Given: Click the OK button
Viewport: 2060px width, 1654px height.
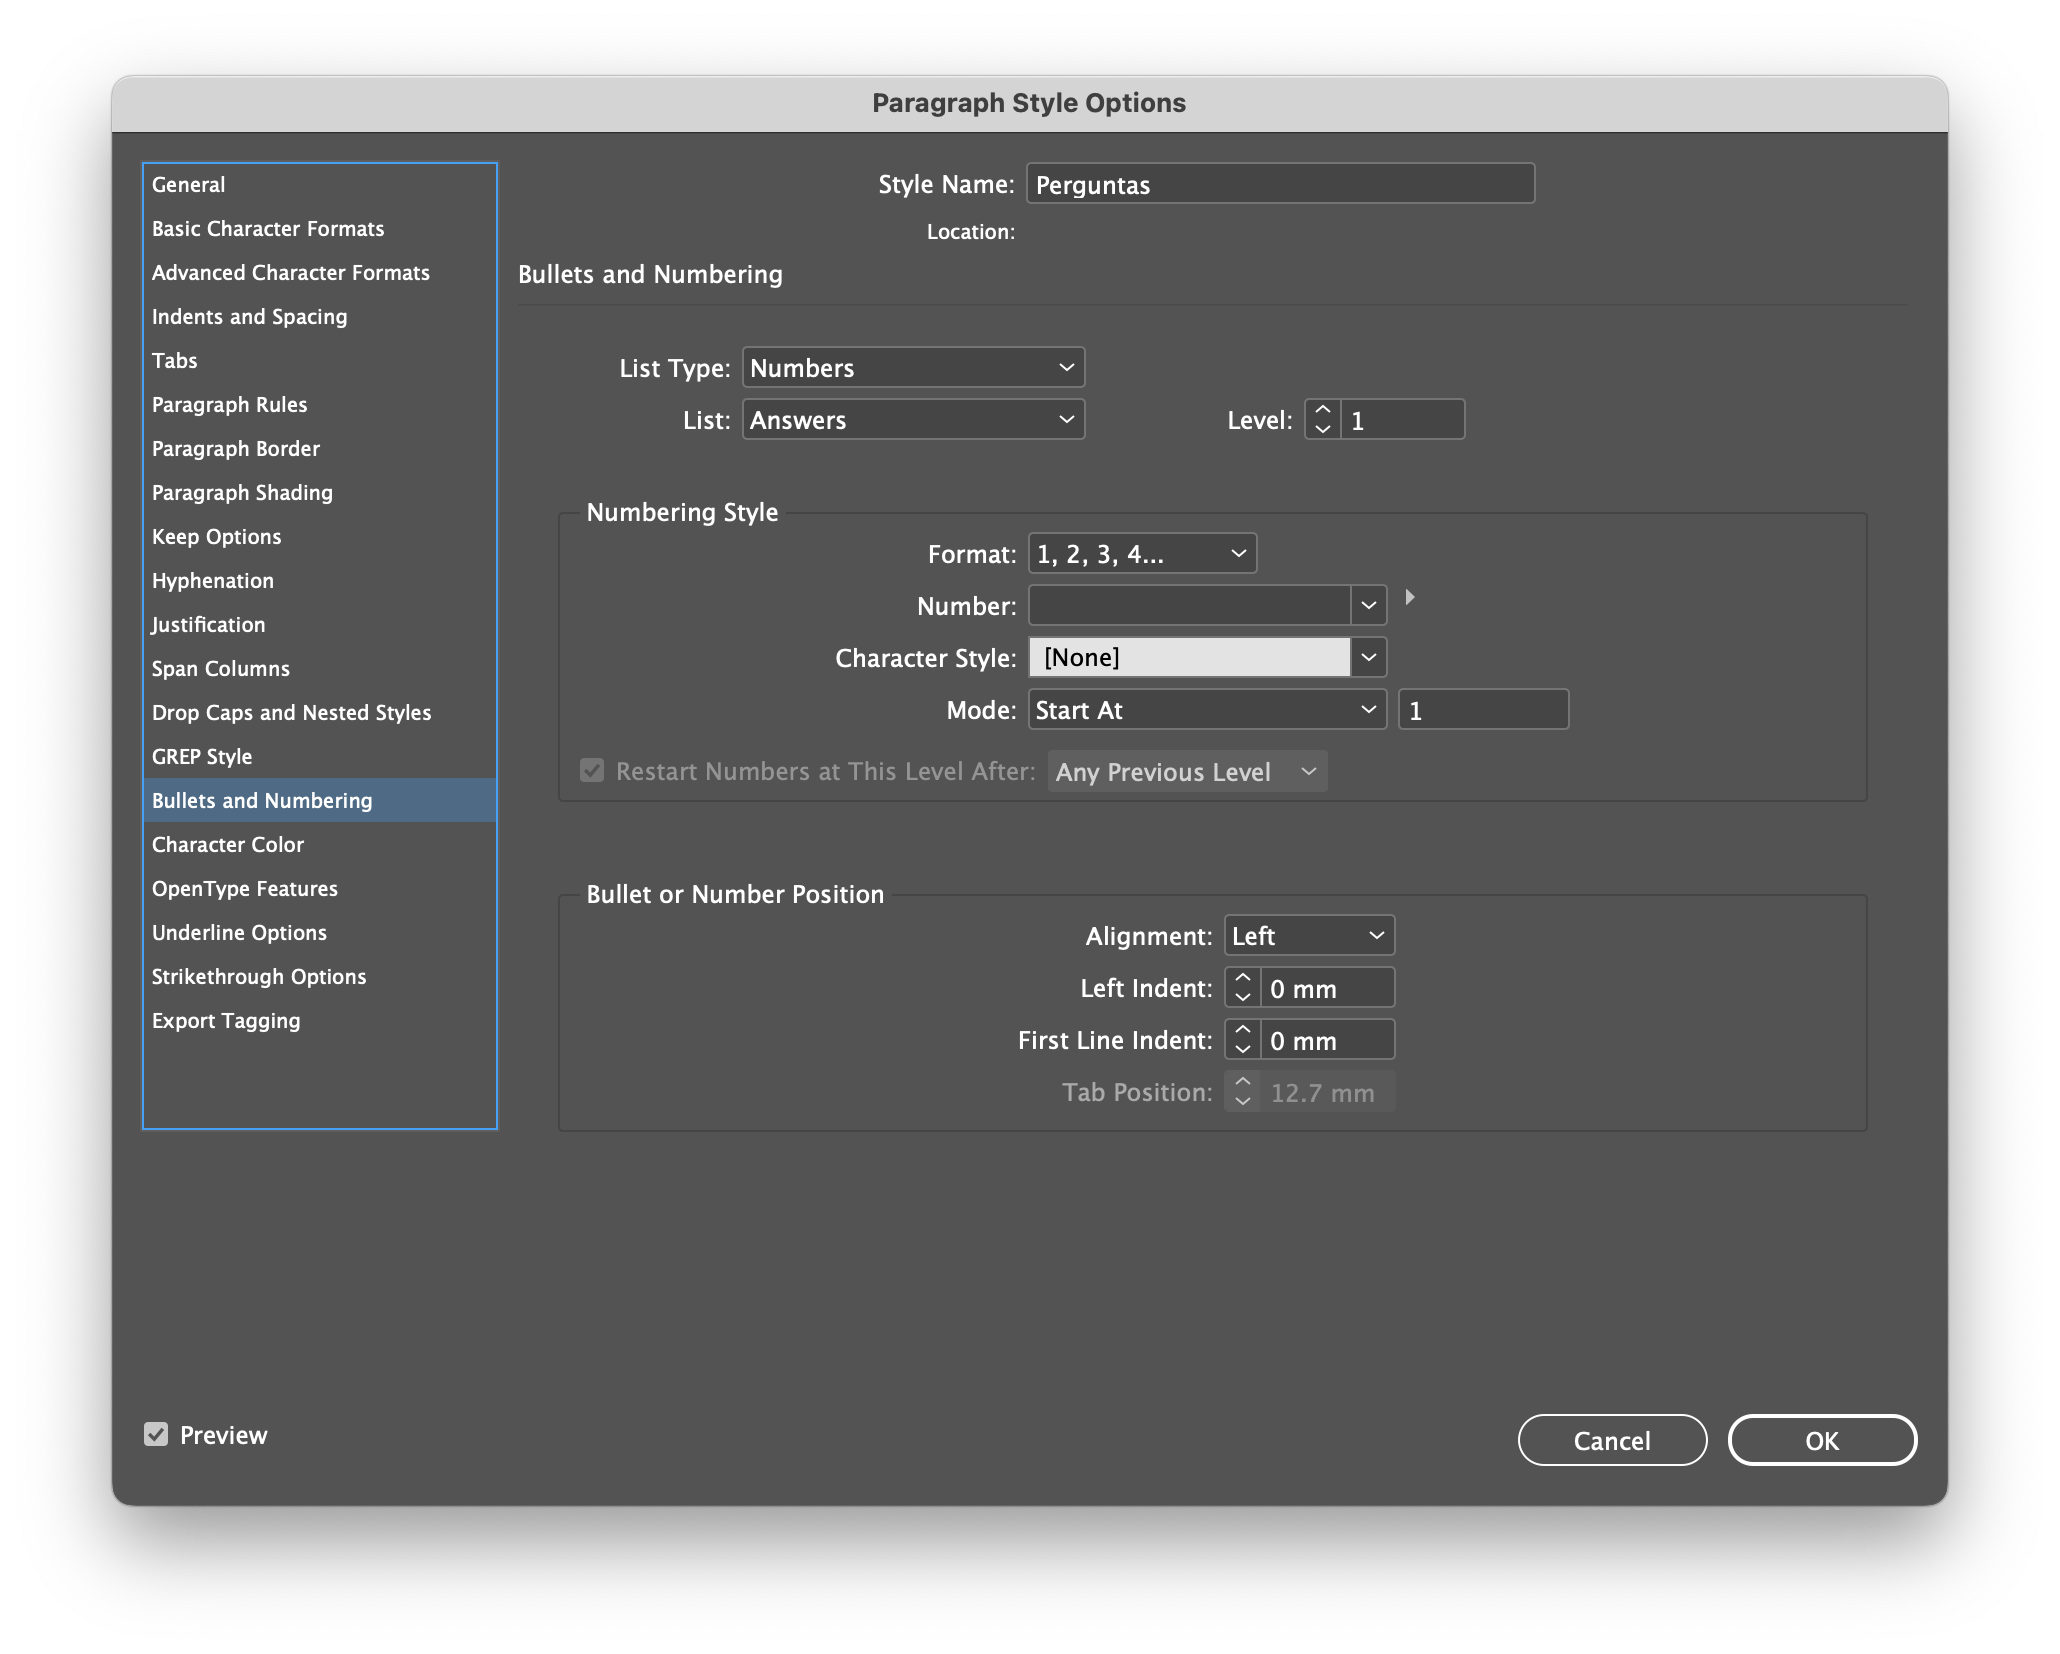Looking at the screenshot, I should (1821, 1440).
